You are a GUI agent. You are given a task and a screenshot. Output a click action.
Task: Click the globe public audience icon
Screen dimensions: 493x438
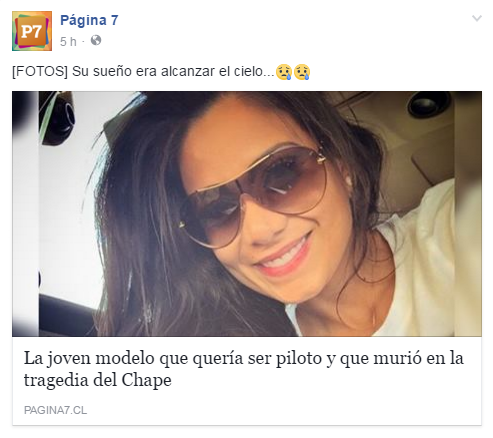[96, 41]
